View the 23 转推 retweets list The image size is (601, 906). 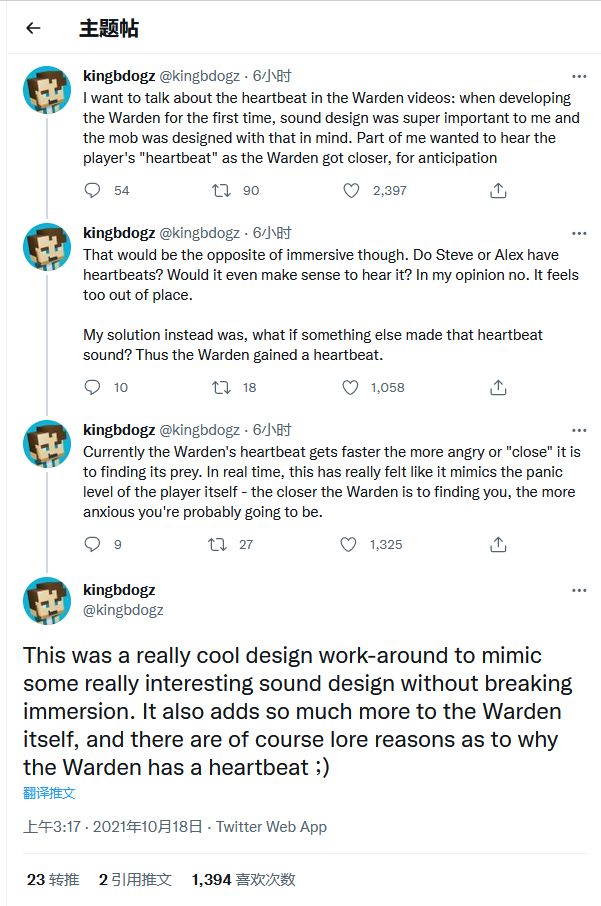(53, 880)
